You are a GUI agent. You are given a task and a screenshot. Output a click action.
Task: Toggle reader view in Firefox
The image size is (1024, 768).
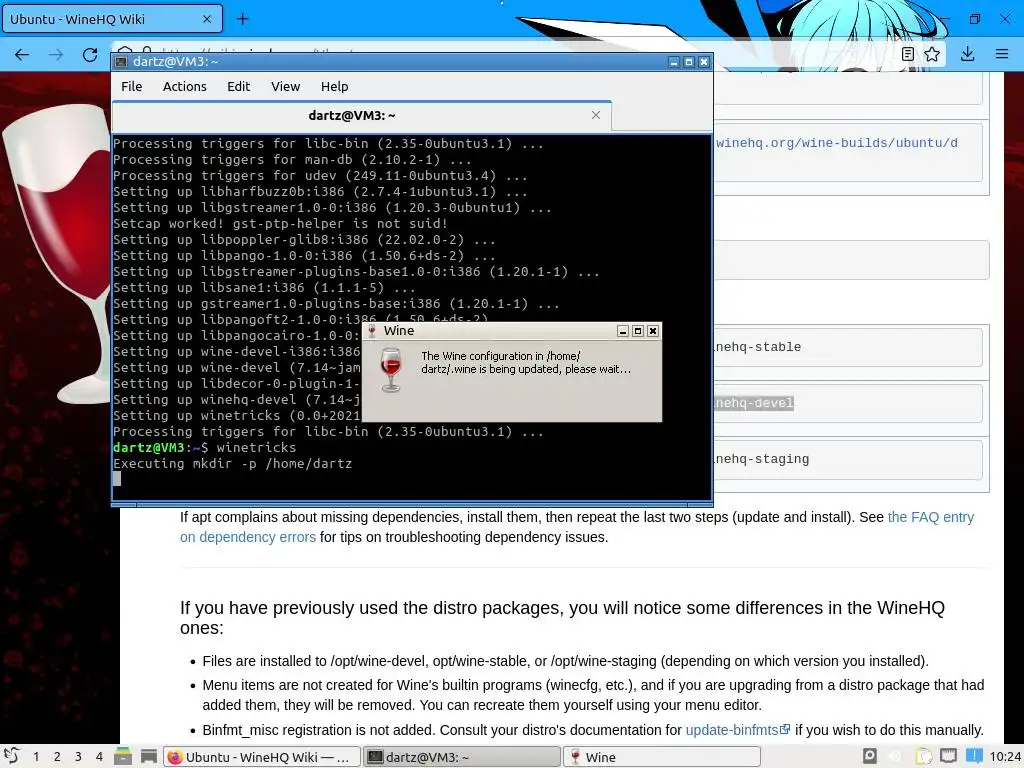point(907,54)
